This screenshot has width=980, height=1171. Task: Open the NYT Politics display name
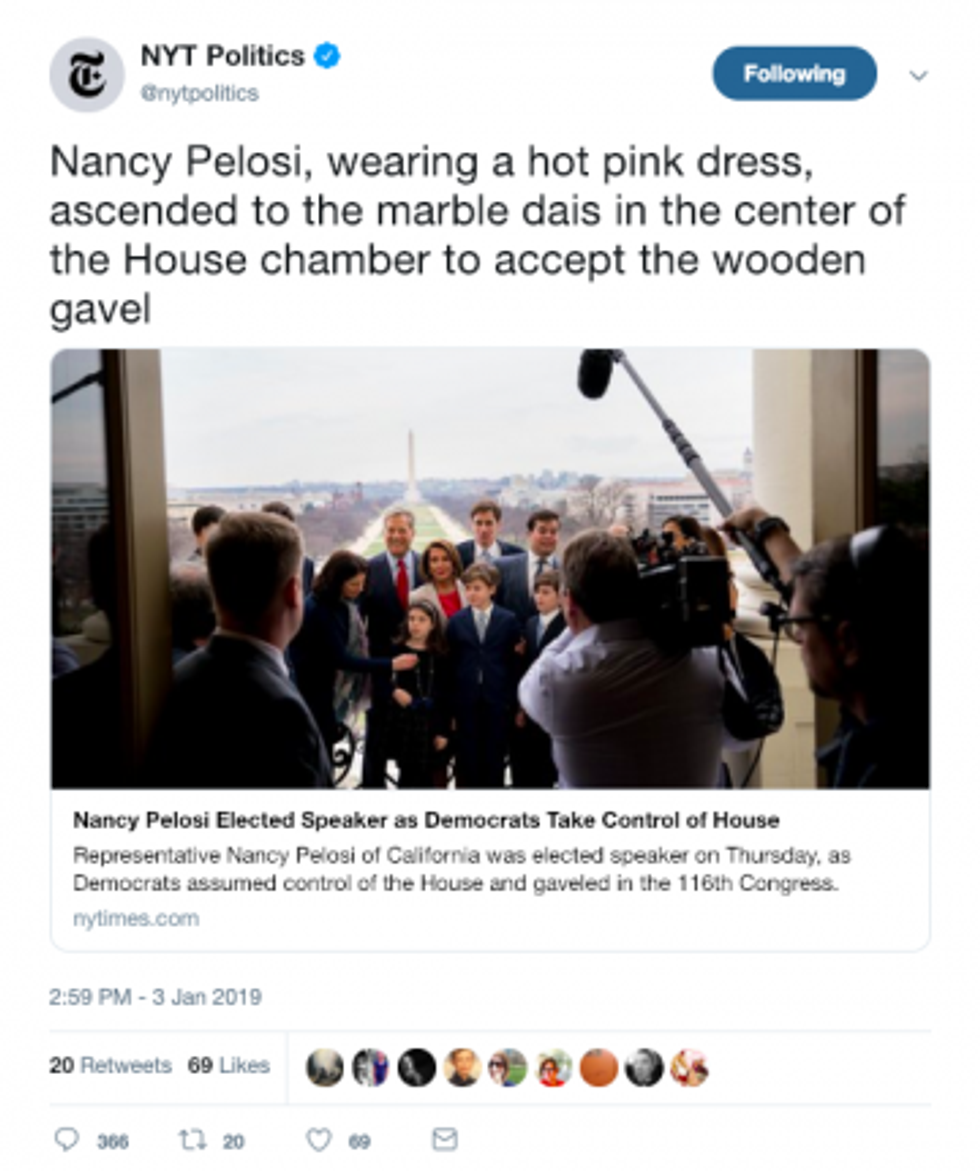pyautogui.click(x=222, y=56)
